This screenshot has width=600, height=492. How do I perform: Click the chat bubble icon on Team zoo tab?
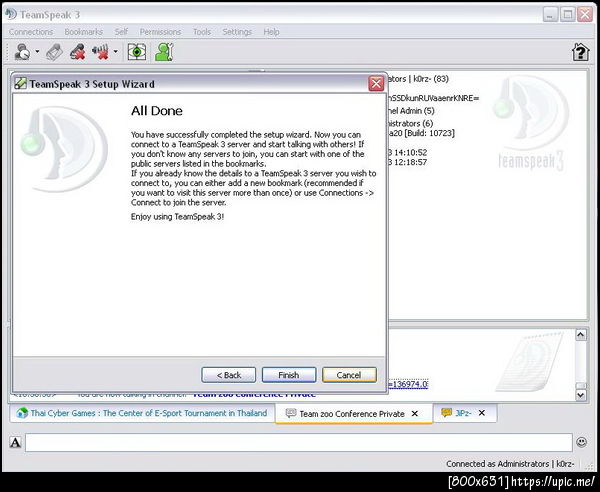coord(291,413)
